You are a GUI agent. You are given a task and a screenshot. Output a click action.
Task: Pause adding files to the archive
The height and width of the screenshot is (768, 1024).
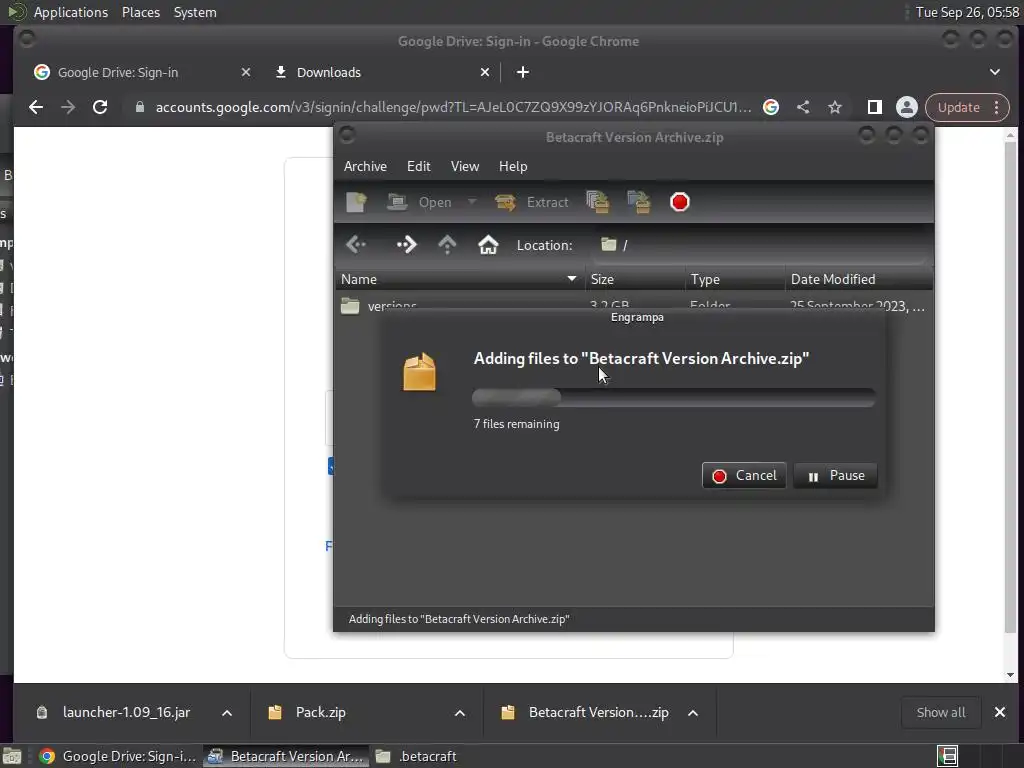835,475
